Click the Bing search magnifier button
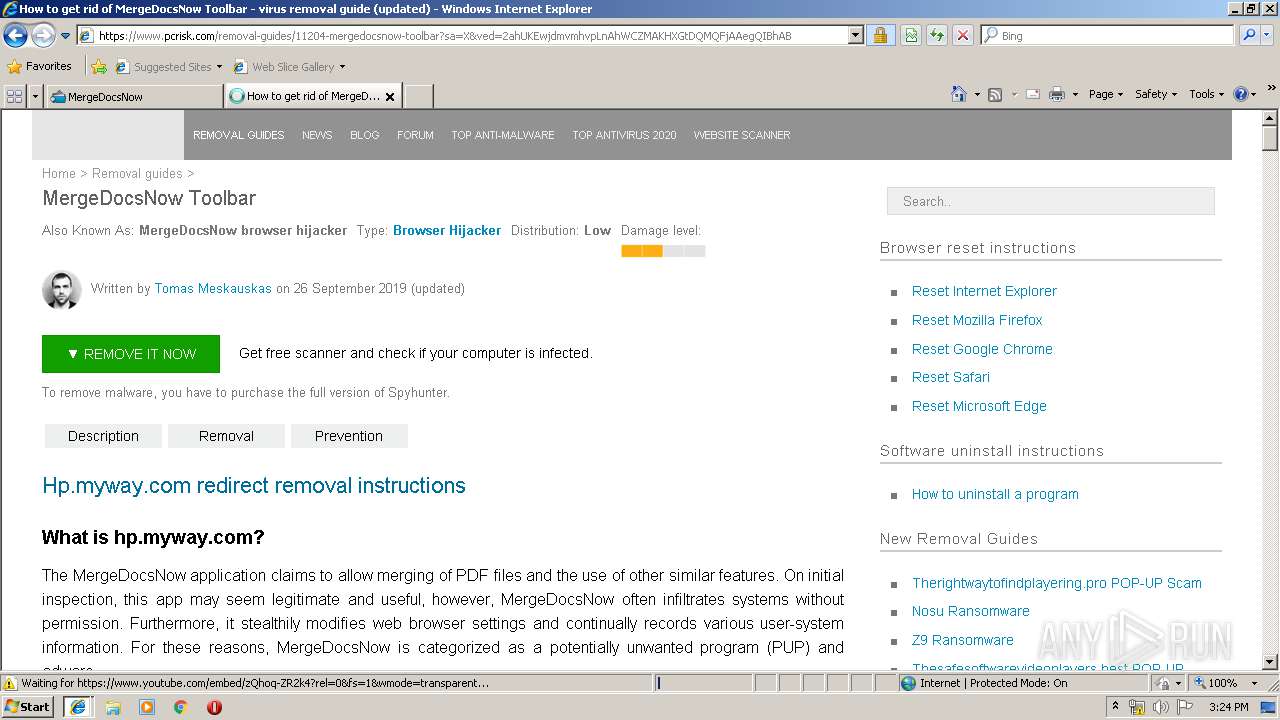Viewport: 1280px width, 720px height. coord(1248,35)
